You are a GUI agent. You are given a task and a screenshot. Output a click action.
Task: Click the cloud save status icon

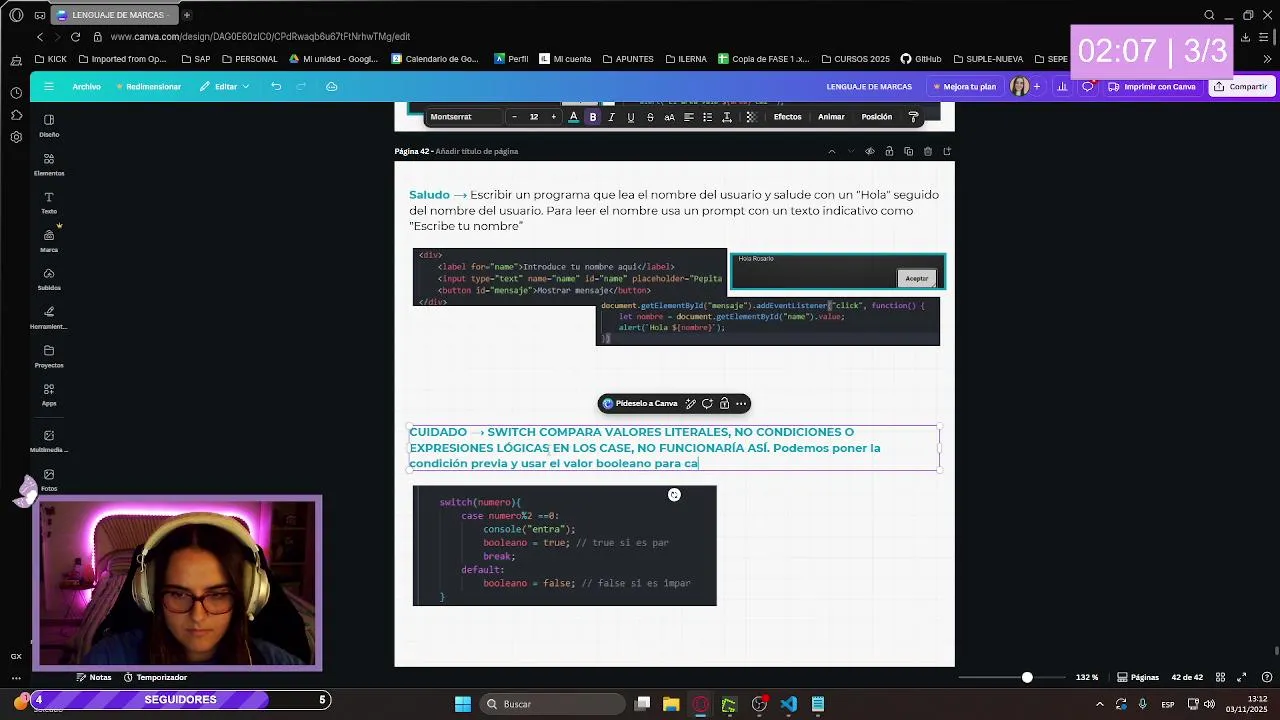point(332,87)
